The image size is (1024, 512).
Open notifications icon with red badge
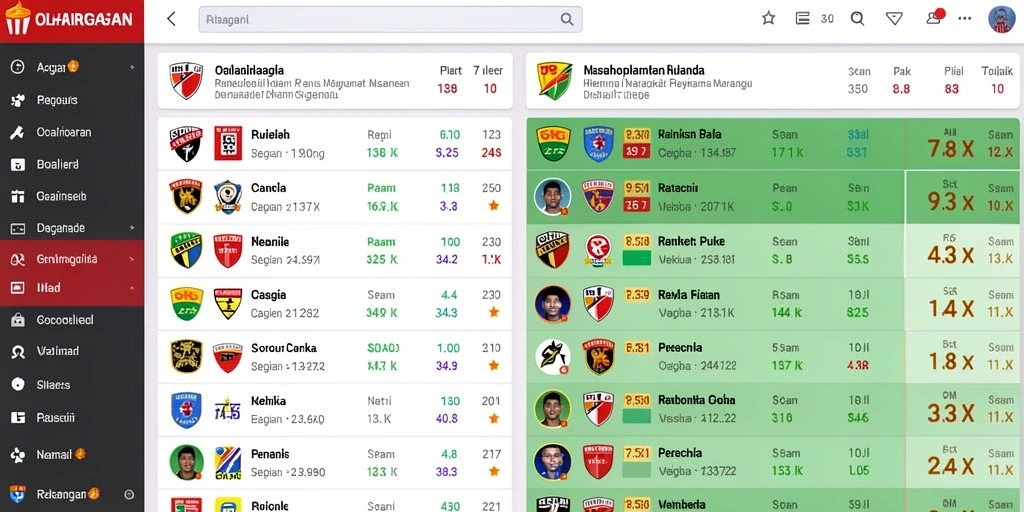935,17
